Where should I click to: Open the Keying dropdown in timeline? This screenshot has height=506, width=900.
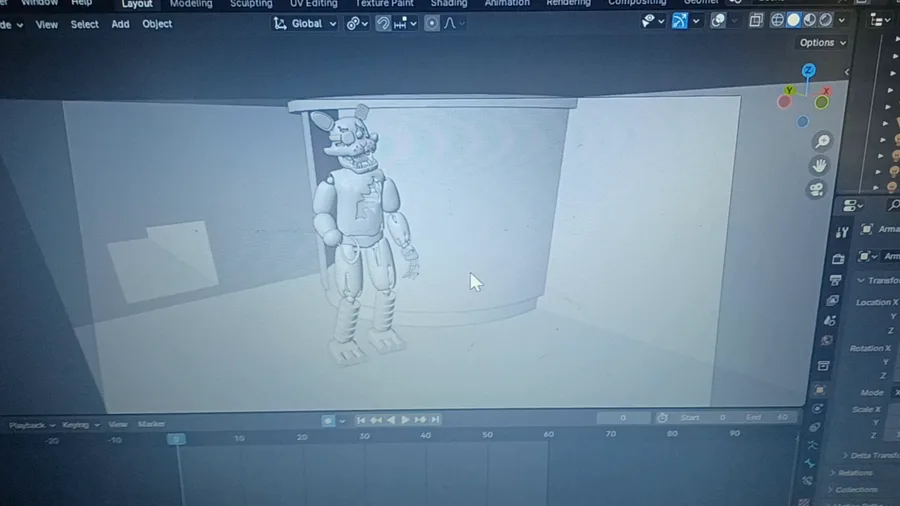[80, 425]
